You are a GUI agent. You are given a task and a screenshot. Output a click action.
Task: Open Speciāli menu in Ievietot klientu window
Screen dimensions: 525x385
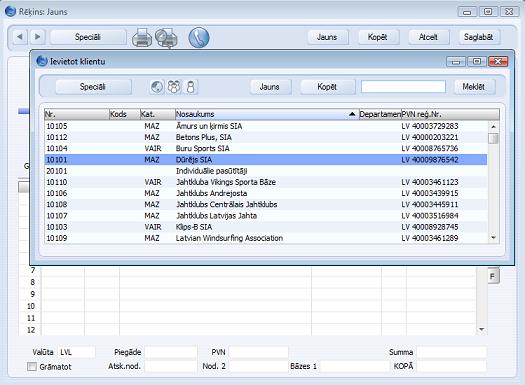93,87
